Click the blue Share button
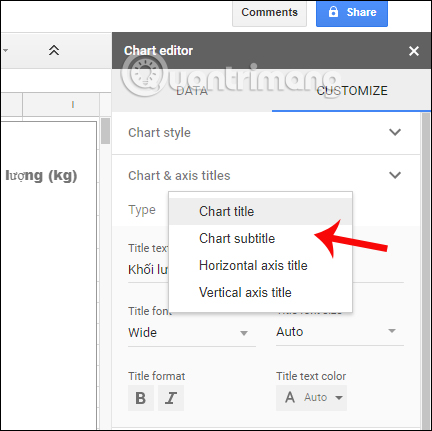Screen dimensions: 432x431 (352, 13)
